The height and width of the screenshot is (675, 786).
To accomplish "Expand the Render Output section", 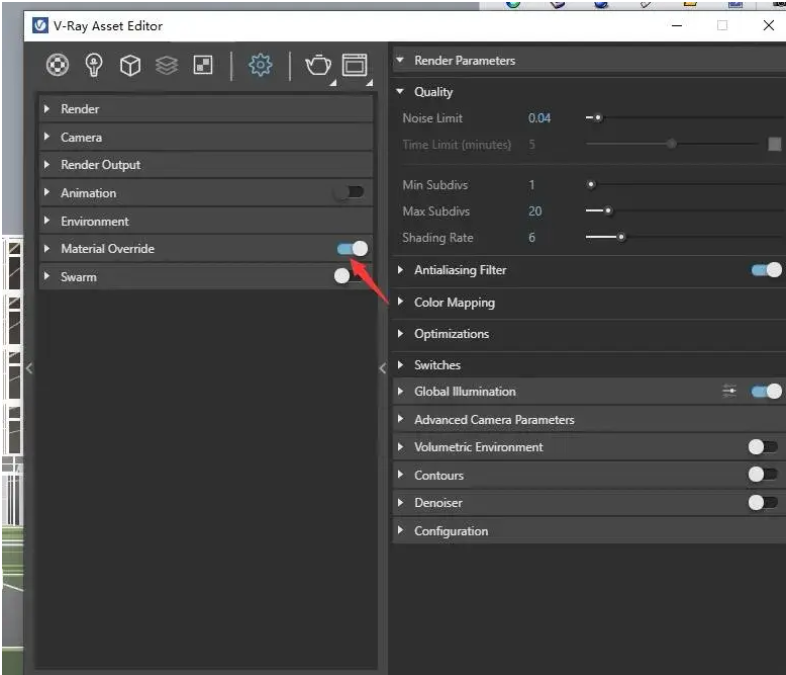I will [x=206, y=164].
